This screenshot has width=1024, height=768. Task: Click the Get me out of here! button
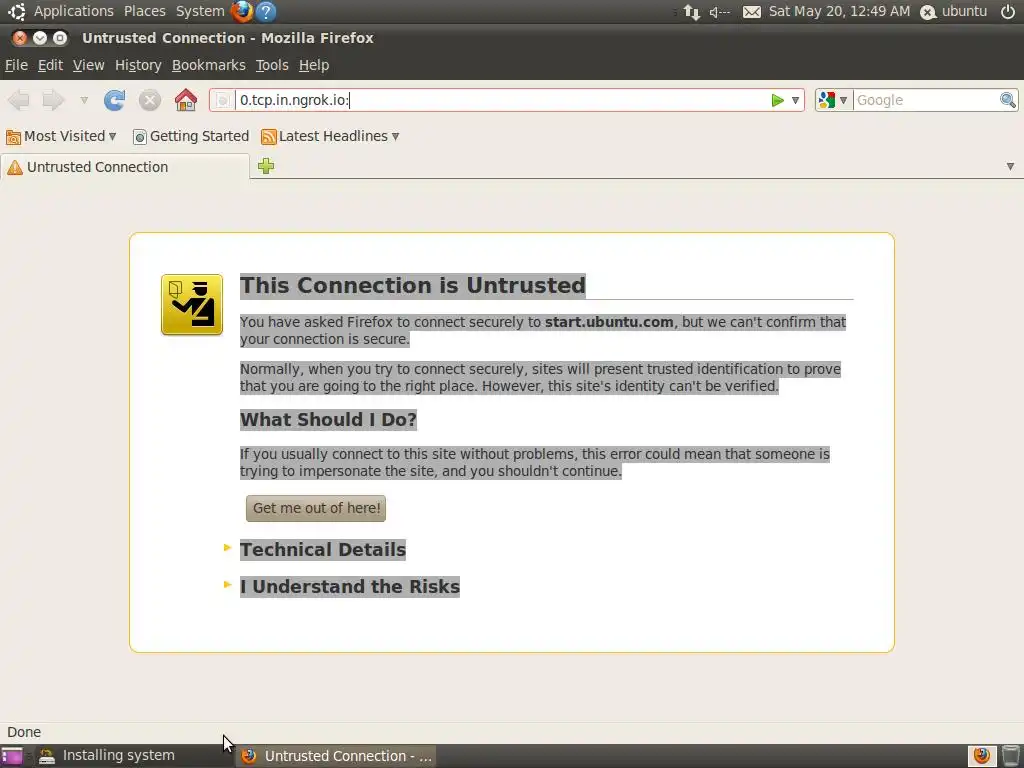tap(316, 508)
